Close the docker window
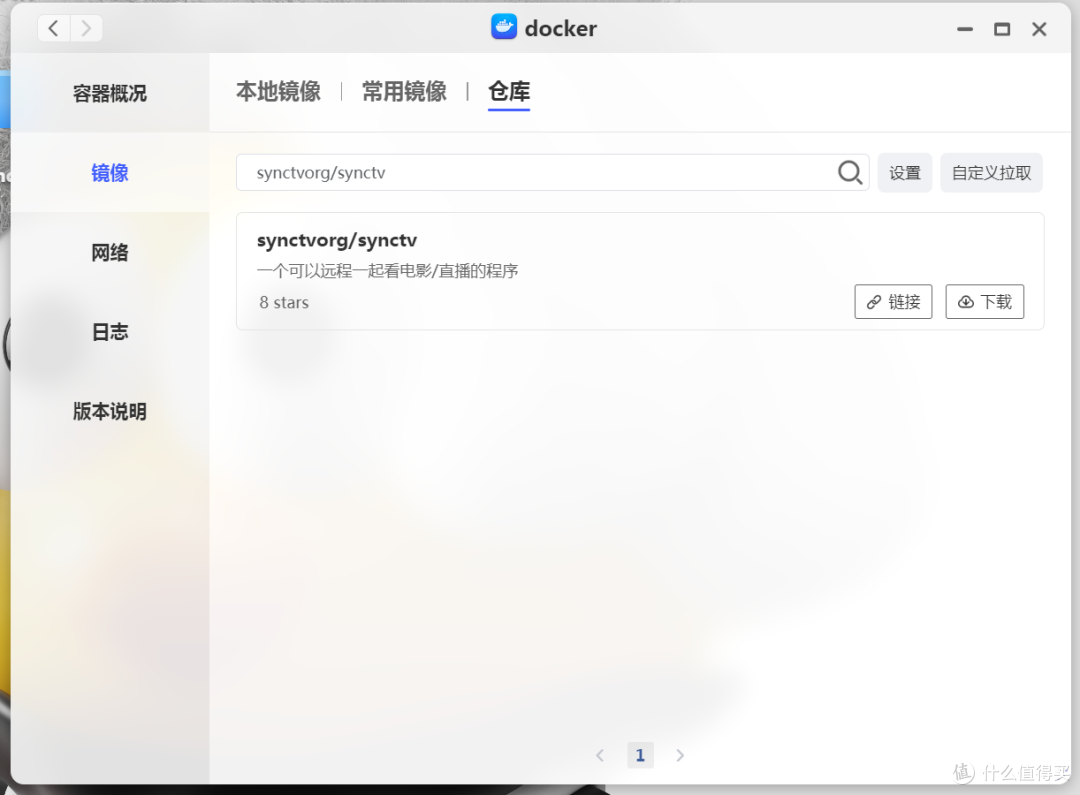Viewport: 1080px width, 795px height. pos(1039,29)
